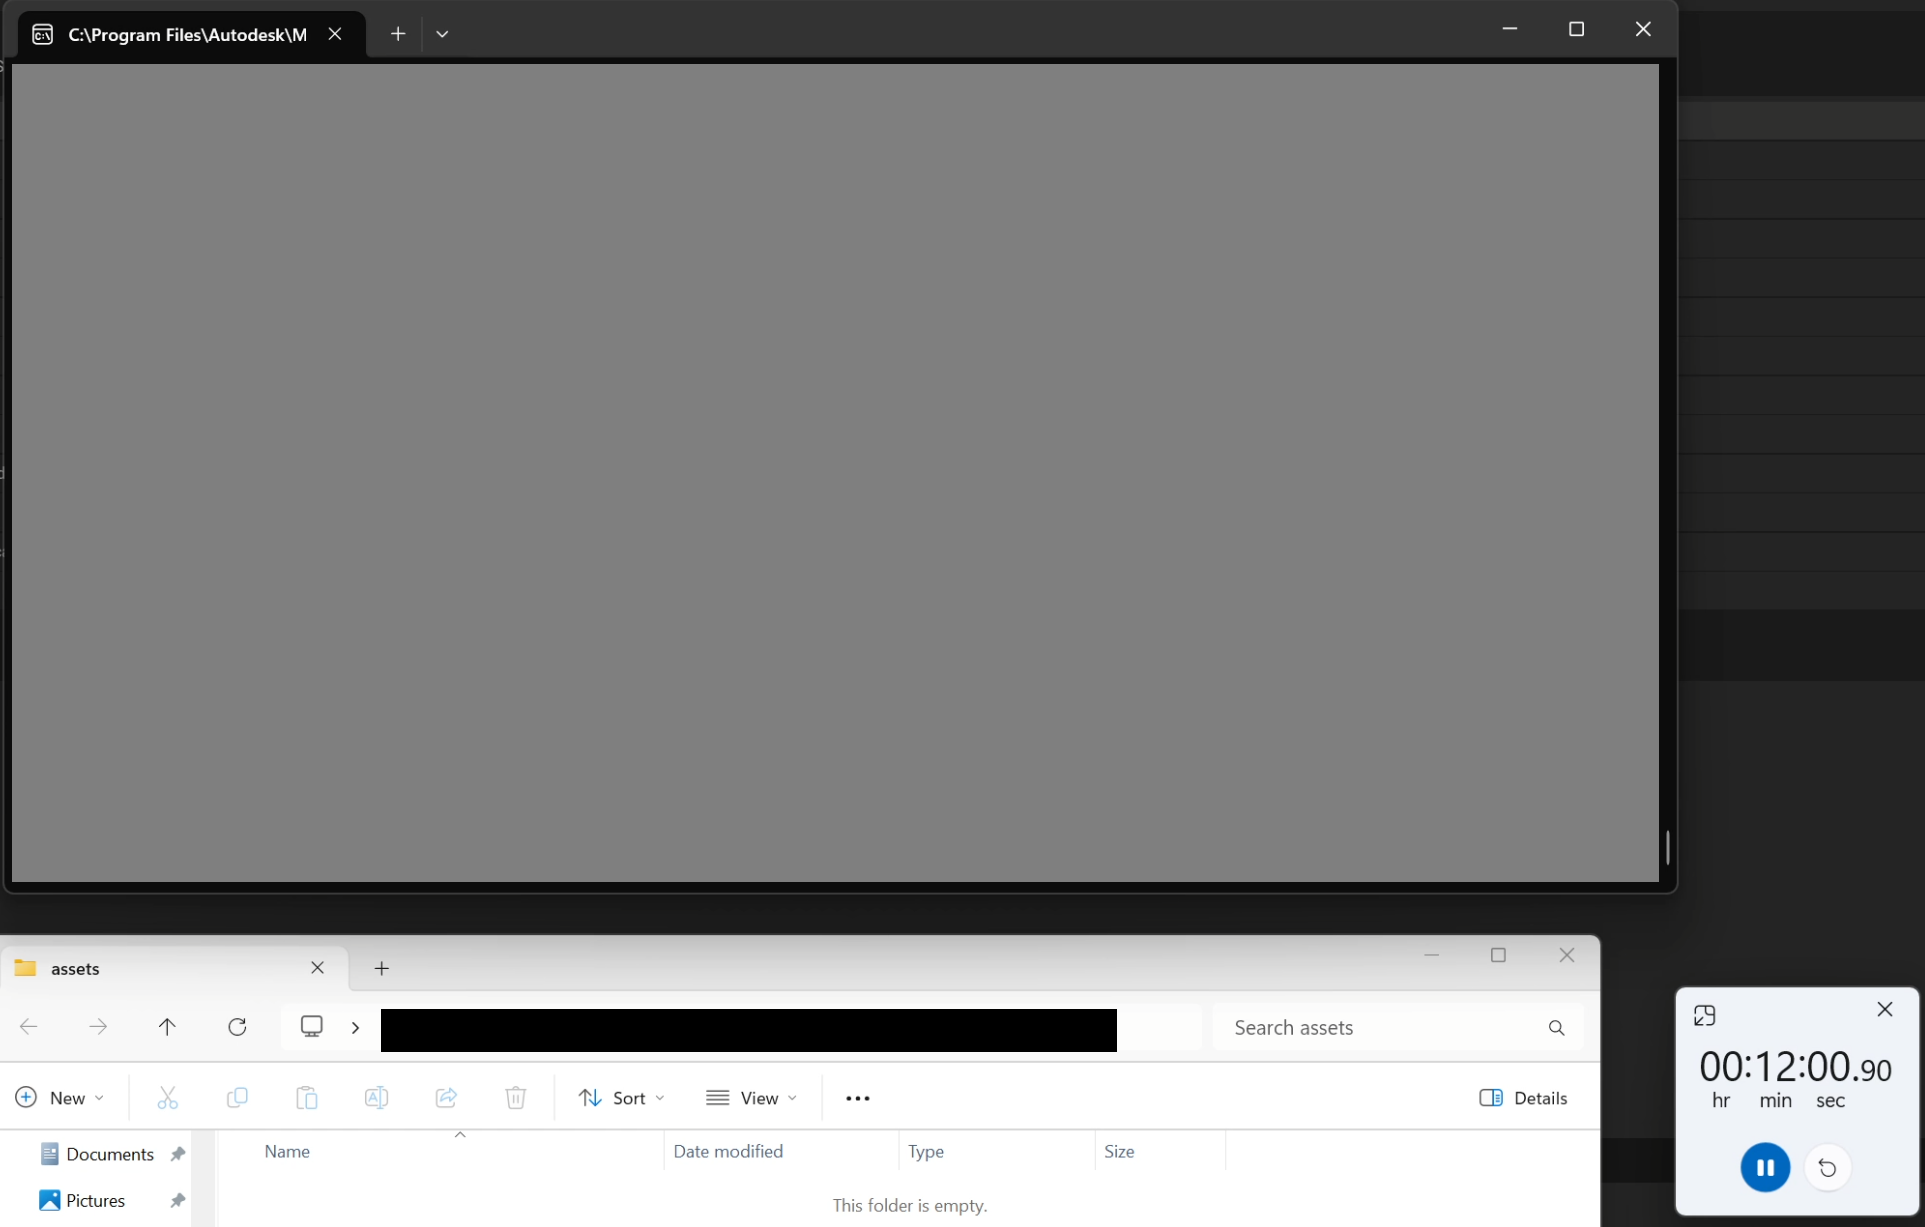The width and height of the screenshot is (1925, 1227).
Task: Click the This PC monitor icon
Action: [312, 1027]
